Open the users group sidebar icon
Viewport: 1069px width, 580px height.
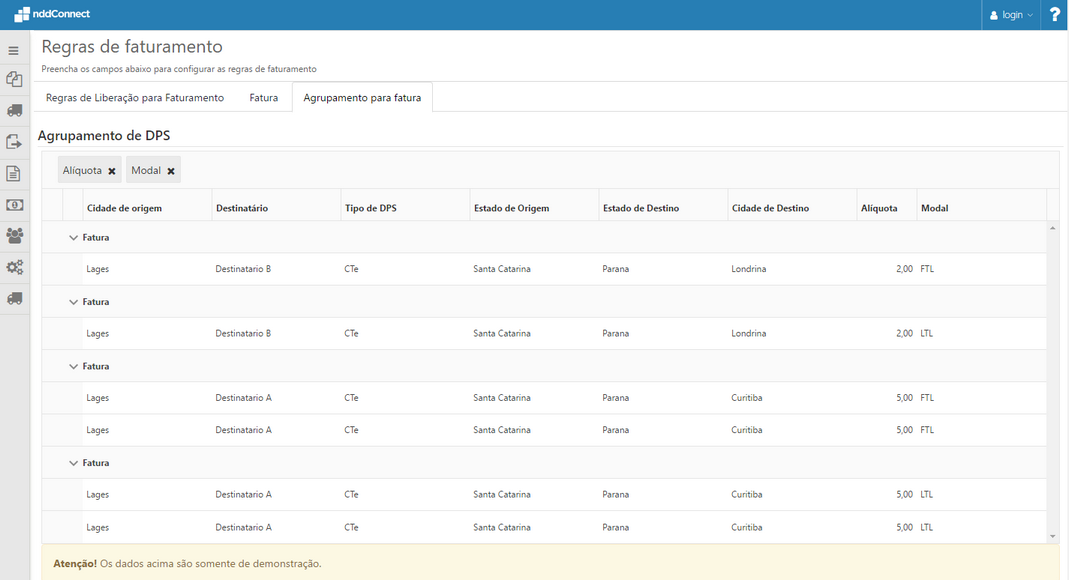pyautogui.click(x=14, y=236)
